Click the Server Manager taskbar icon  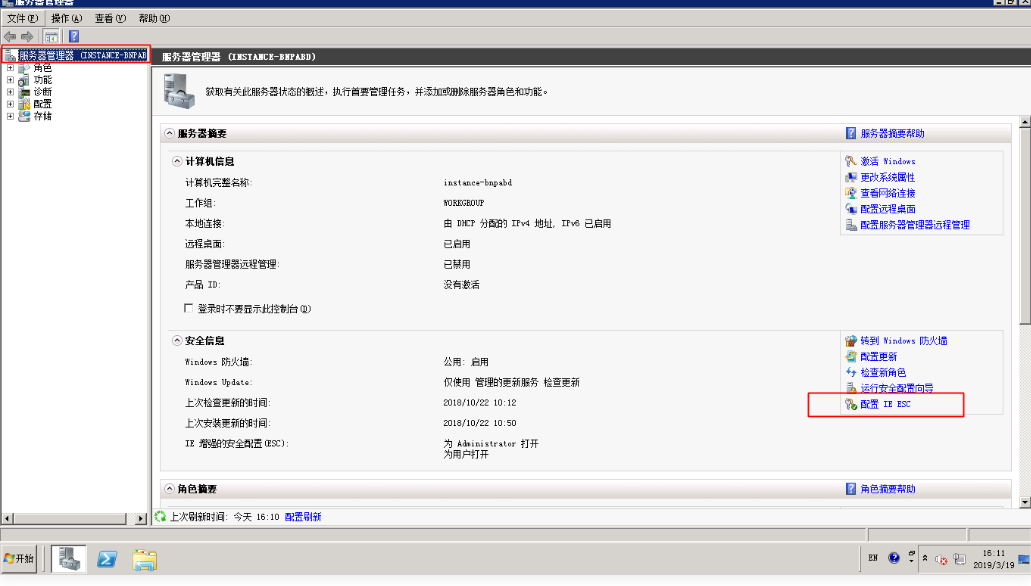tap(68, 559)
